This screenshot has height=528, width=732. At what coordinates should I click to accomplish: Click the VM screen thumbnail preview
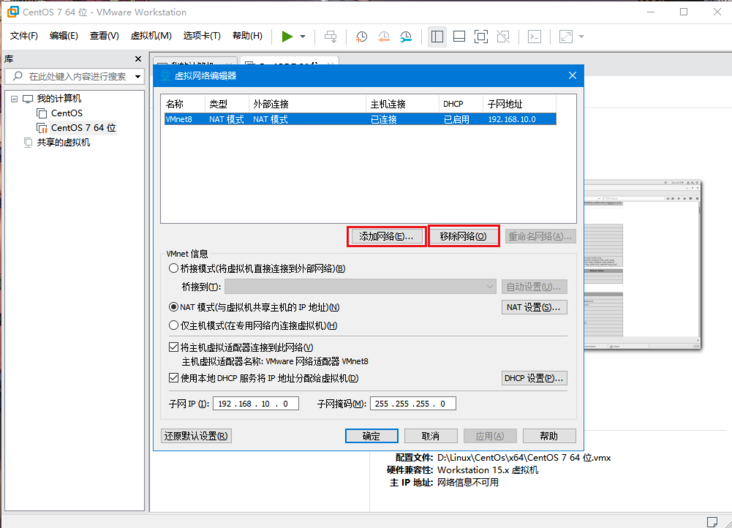click(642, 265)
